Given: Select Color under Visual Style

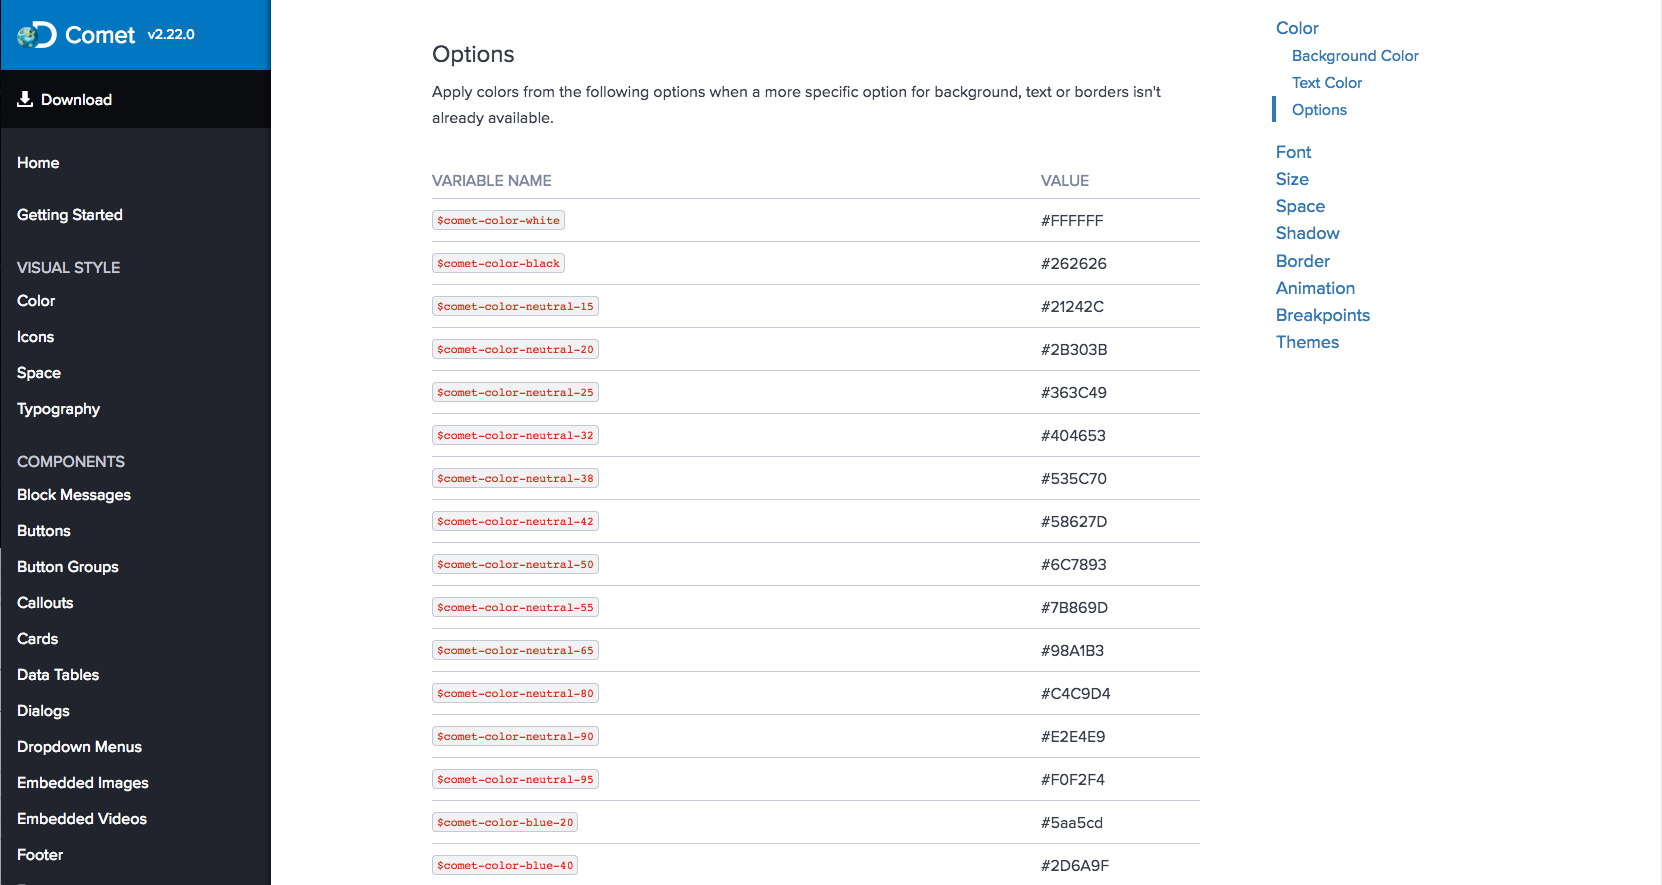Looking at the screenshot, I should click(36, 301).
